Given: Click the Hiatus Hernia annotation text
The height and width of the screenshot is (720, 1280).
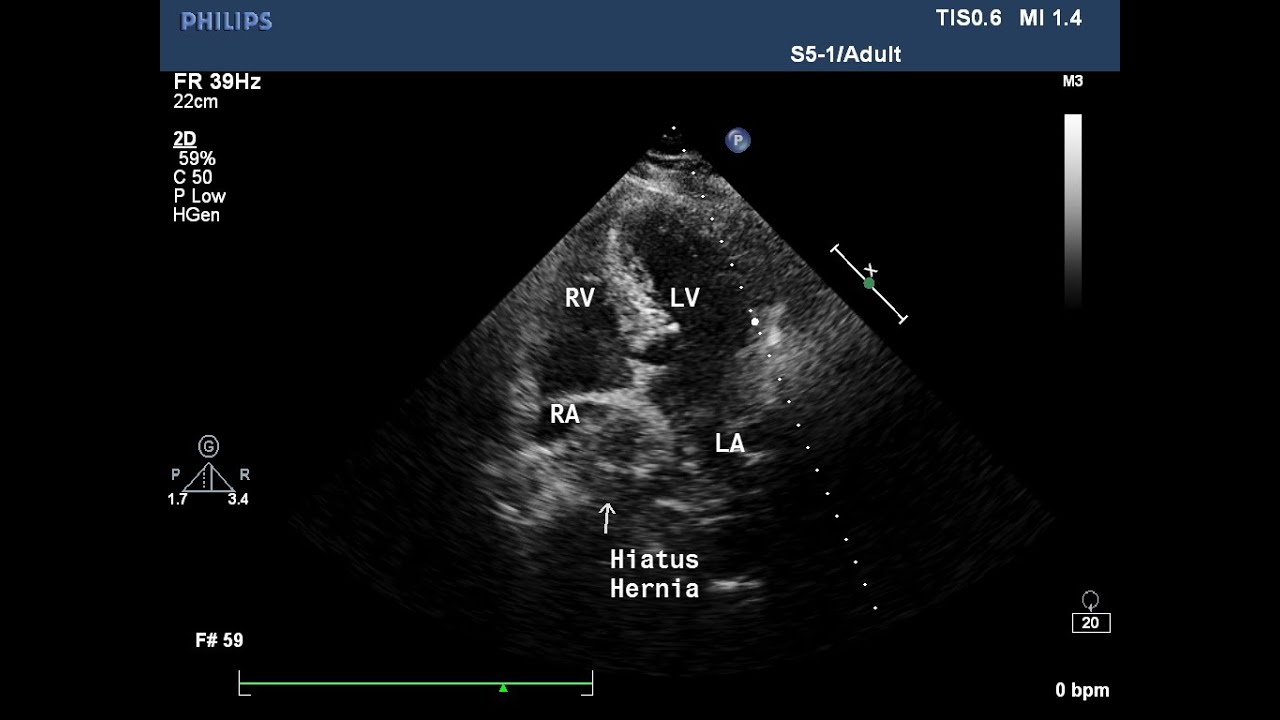Looking at the screenshot, I should click(x=655, y=574).
